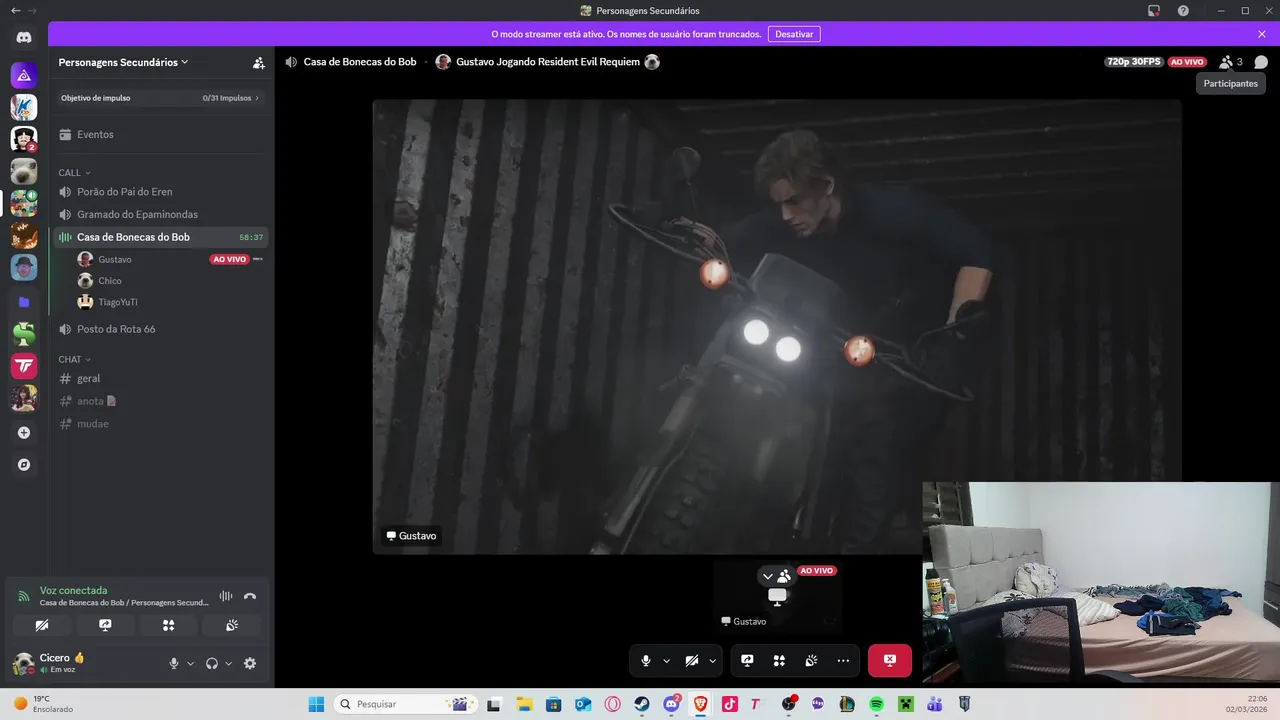Open the weather widget showing 19°C
The width and height of the screenshot is (1280, 720).
click(x=45, y=704)
